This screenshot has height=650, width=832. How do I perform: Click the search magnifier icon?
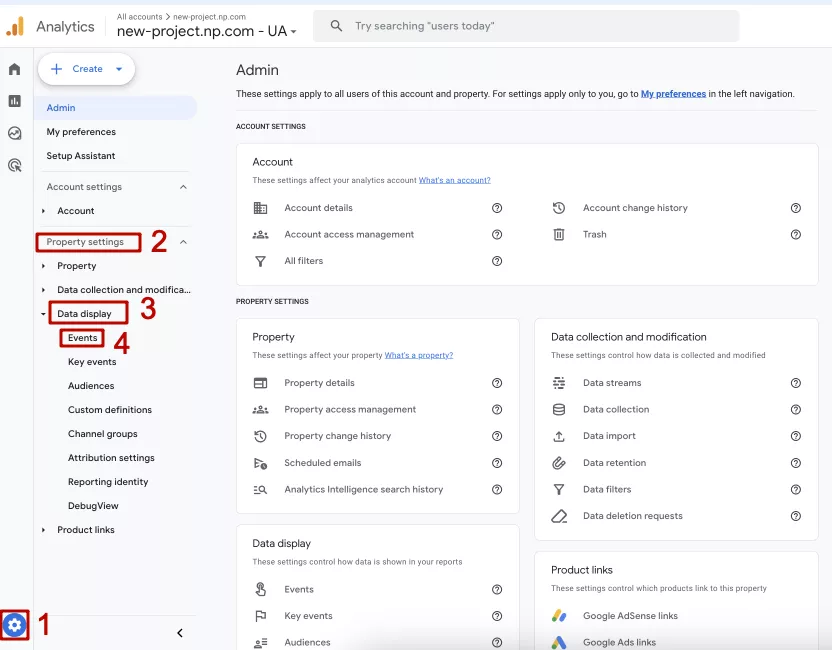pos(336,25)
